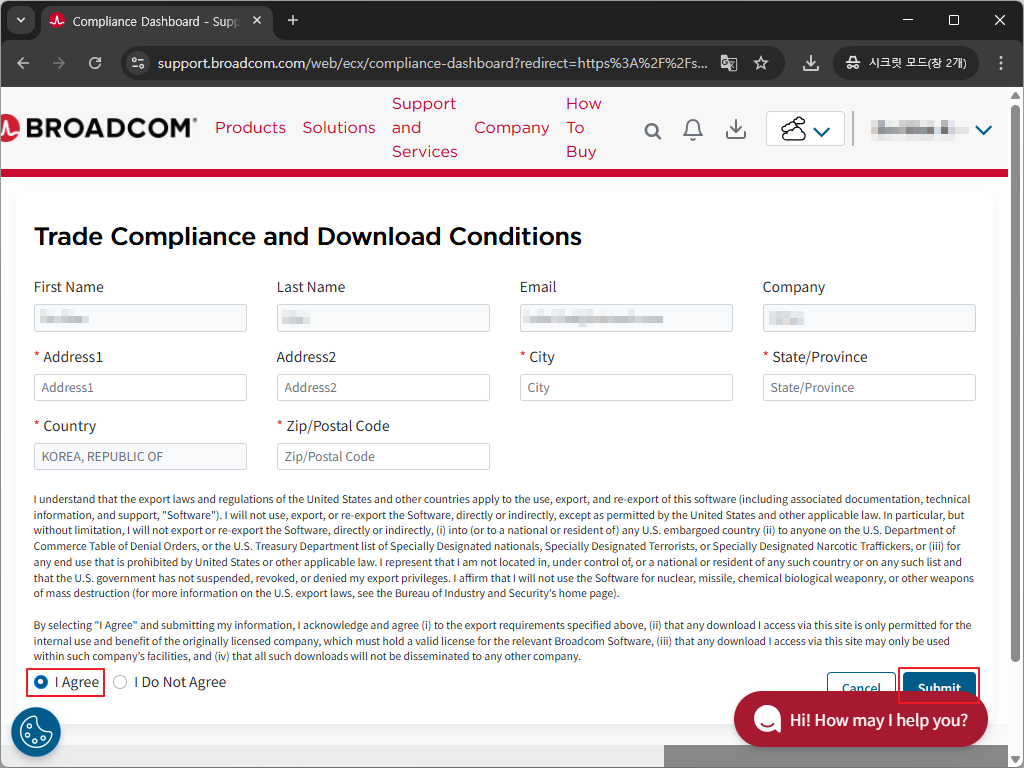The image size is (1024, 768).
Task: Open the Hi! How may I help you chat
Action: tap(861, 720)
